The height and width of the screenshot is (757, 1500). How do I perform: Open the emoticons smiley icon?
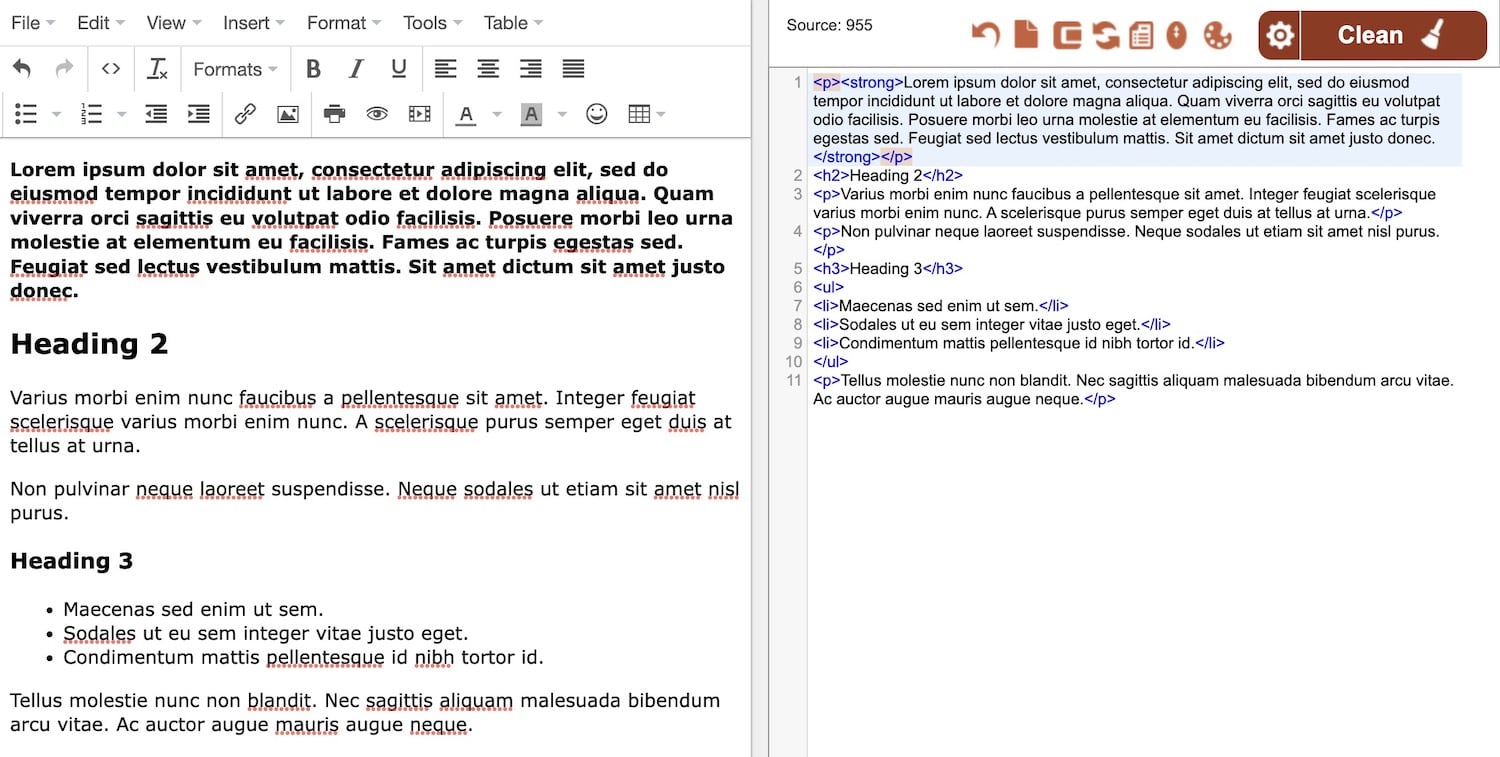point(597,114)
